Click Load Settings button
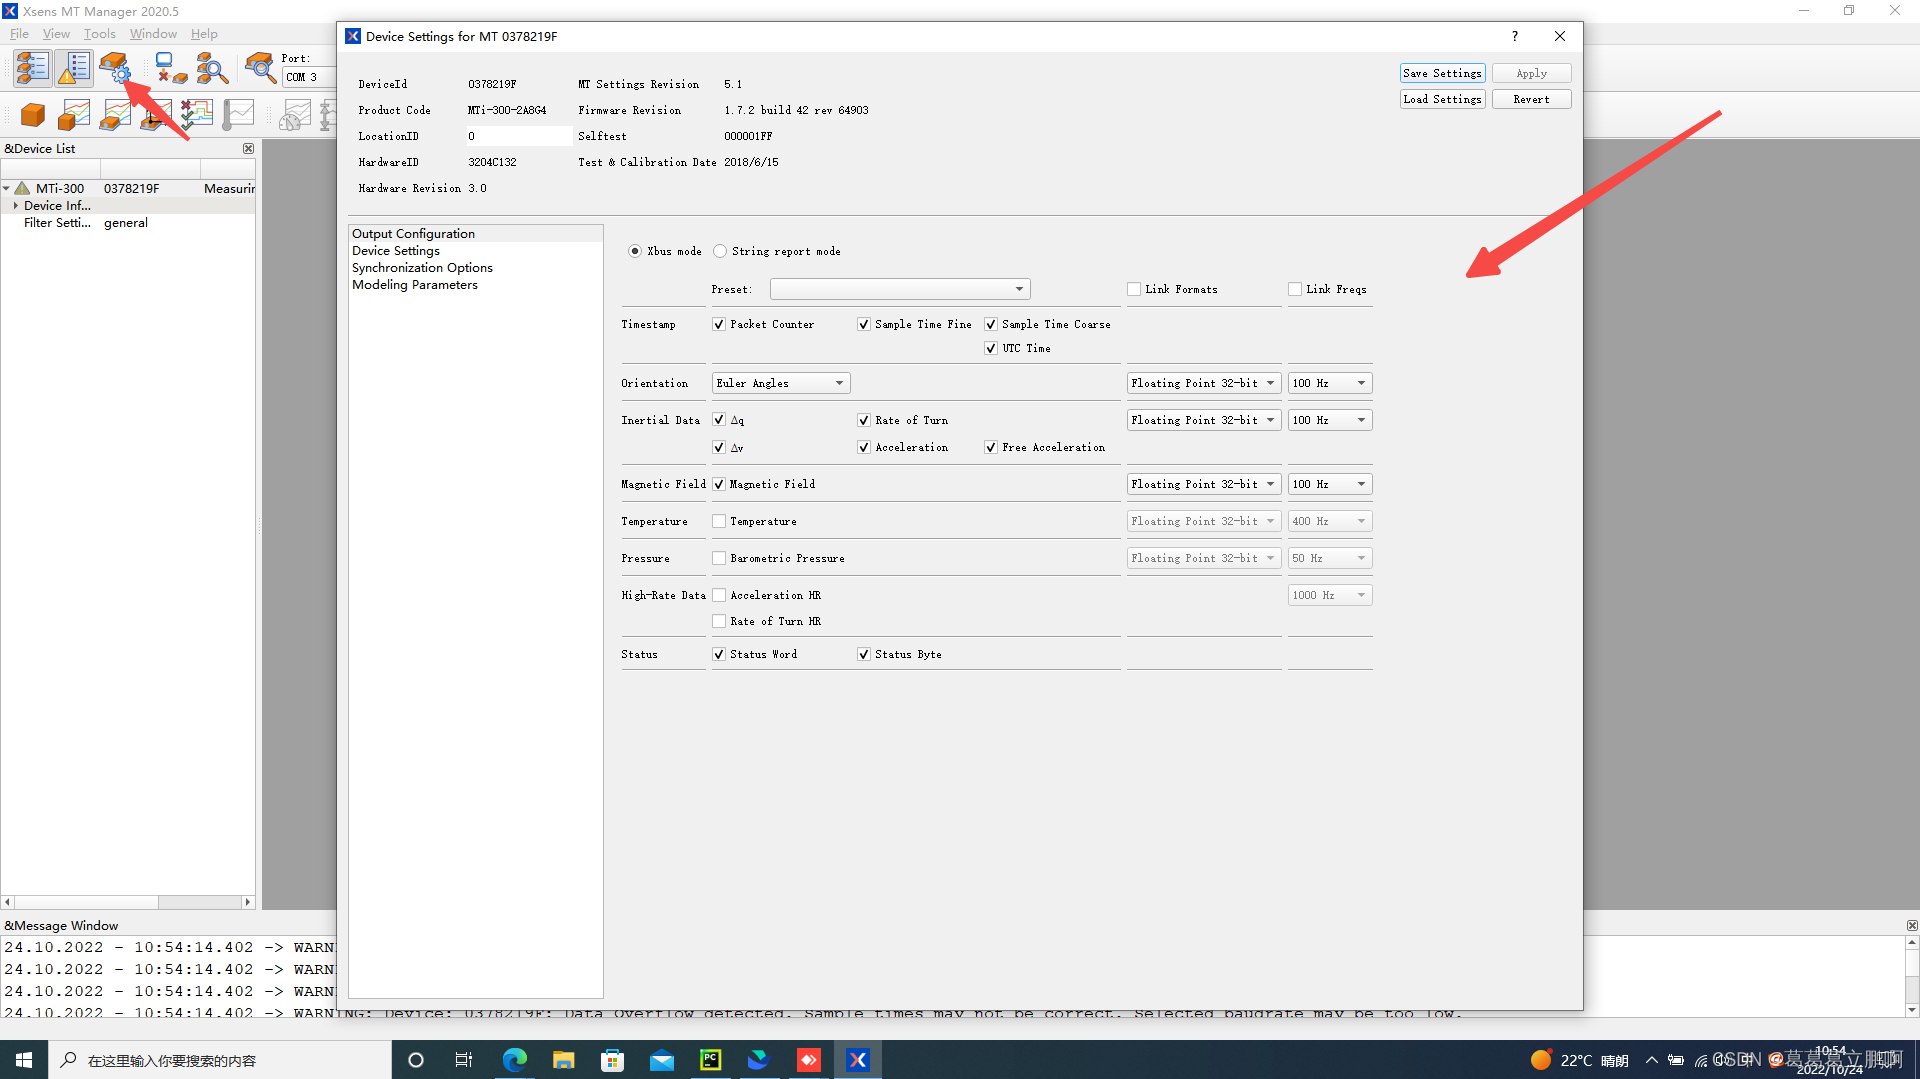The height and width of the screenshot is (1079, 1920). [1442, 99]
